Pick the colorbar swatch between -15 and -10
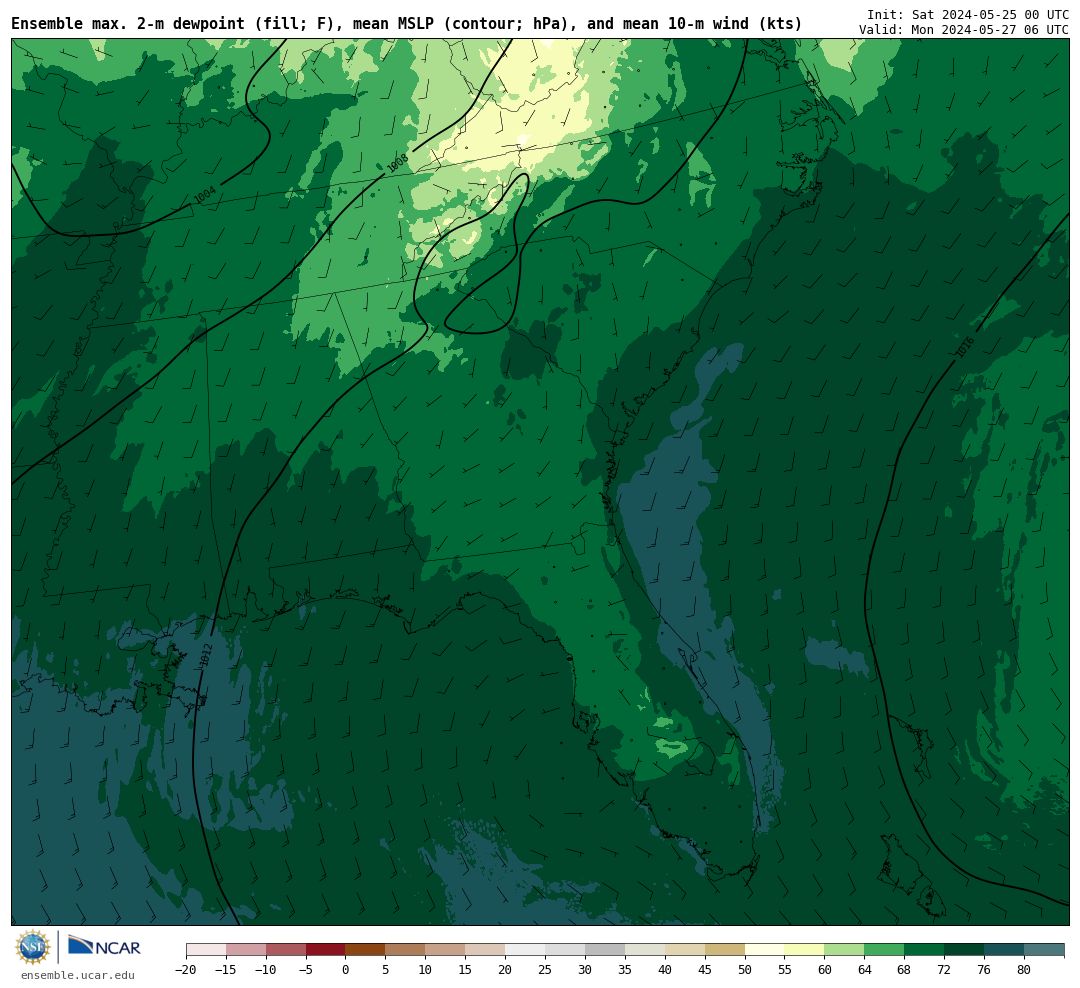This screenshot has height=988, width=1080. pyautogui.click(x=246, y=950)
